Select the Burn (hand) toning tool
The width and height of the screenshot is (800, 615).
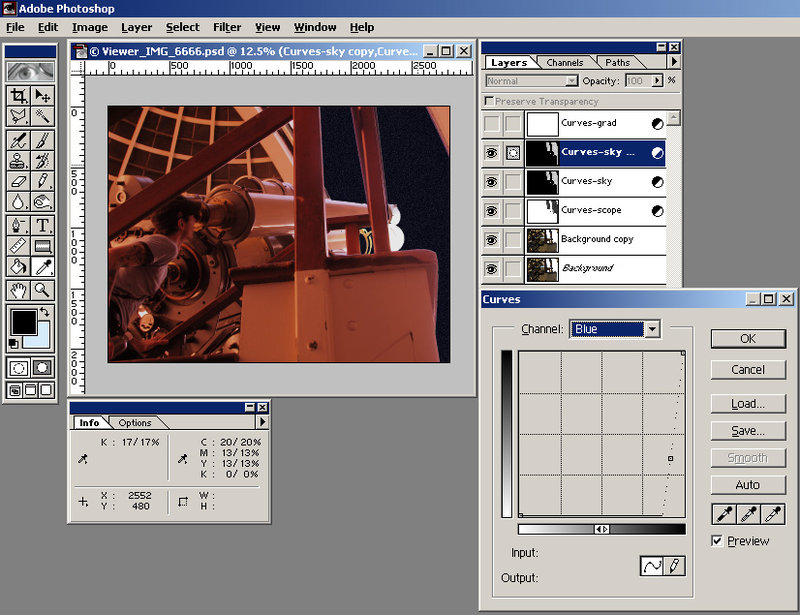pyautogui.click(x=43, y=202)
